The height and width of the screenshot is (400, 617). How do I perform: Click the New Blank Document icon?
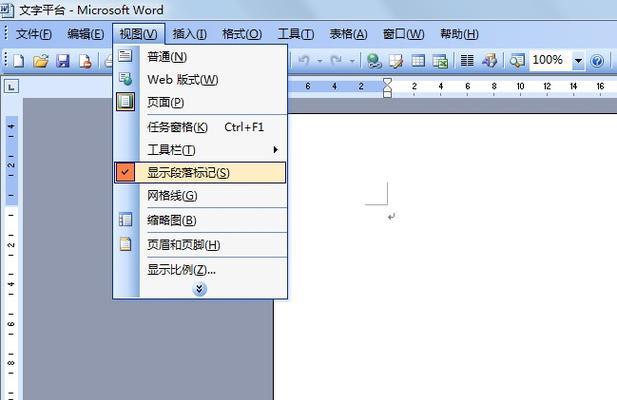coord(18,61)
